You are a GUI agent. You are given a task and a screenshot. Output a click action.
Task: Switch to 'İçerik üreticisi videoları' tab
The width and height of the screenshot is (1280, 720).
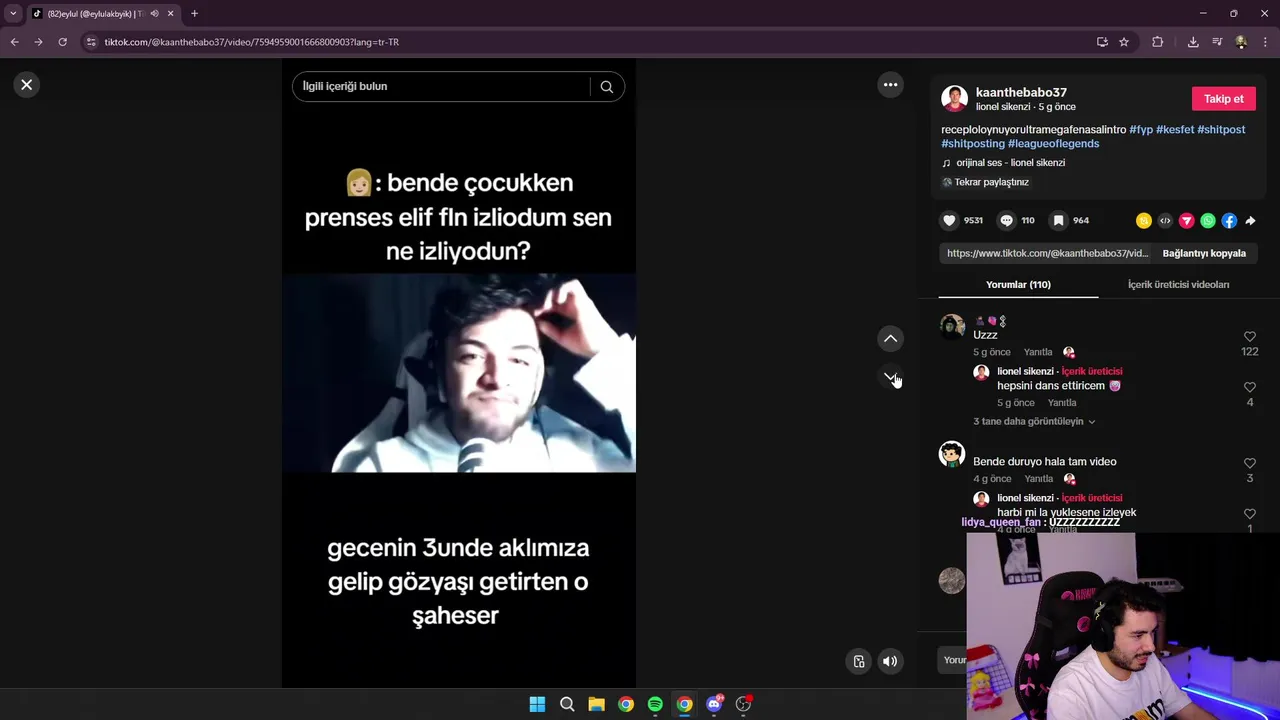pos(1178,285)
